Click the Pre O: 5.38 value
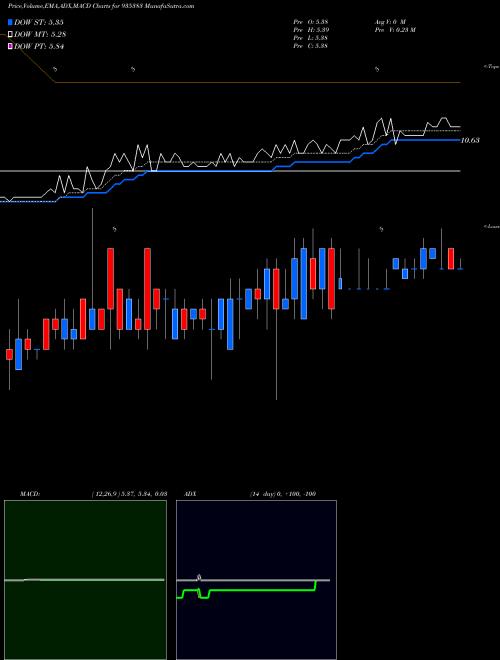The image size is (500, 660). [311, 22]
